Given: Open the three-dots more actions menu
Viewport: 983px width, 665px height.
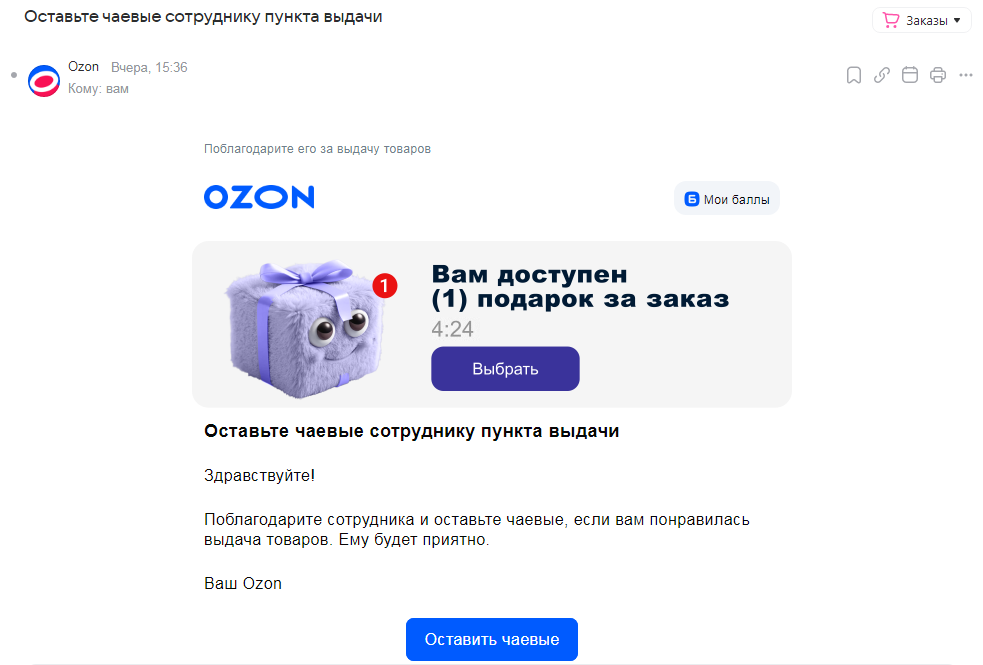Looking at the screenshot, I should [x=965, y=75].
